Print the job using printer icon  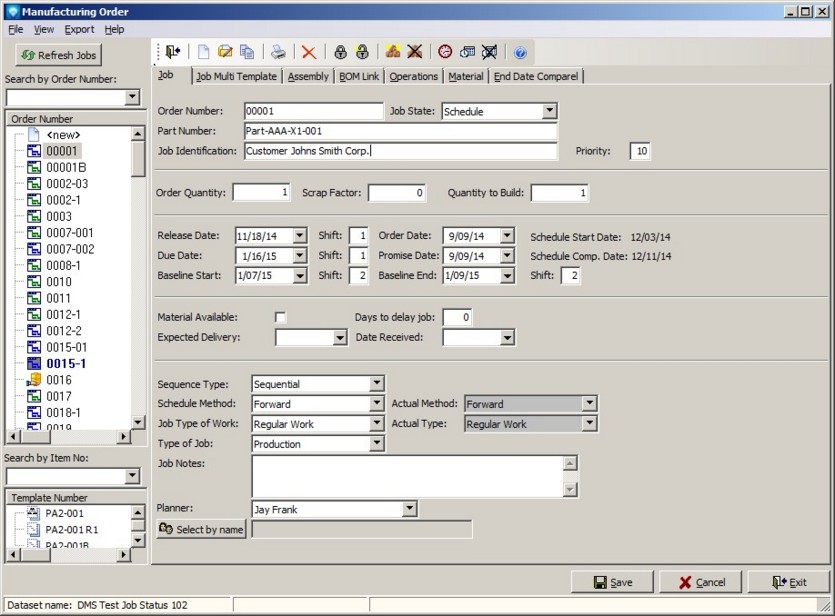click(279, 52)
